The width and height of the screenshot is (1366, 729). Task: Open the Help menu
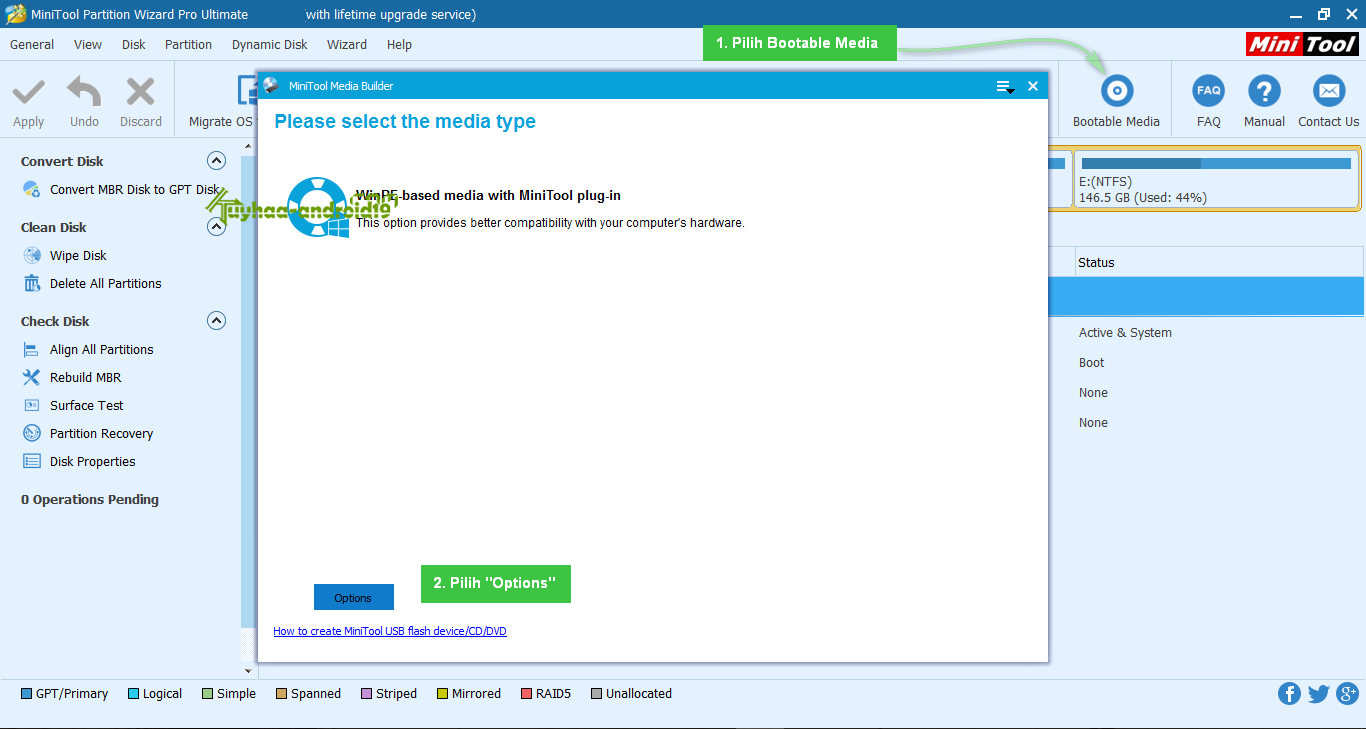399,44
